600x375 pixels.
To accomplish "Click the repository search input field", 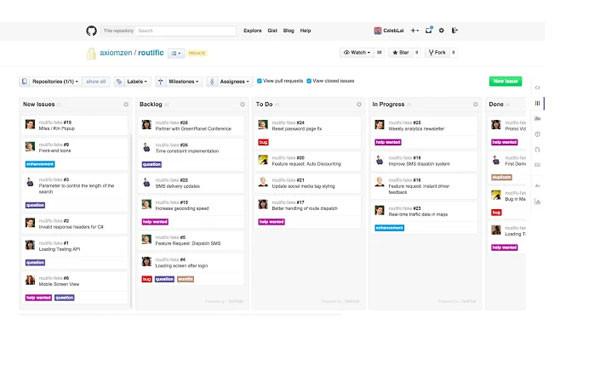I will 186,31.
